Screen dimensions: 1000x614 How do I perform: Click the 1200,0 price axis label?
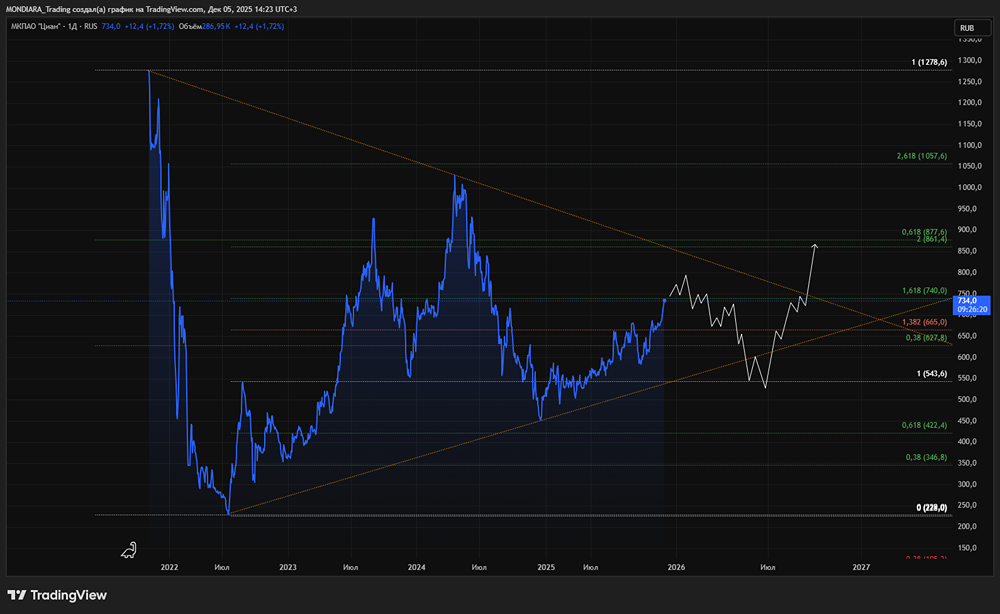click(x=969, y=103)
